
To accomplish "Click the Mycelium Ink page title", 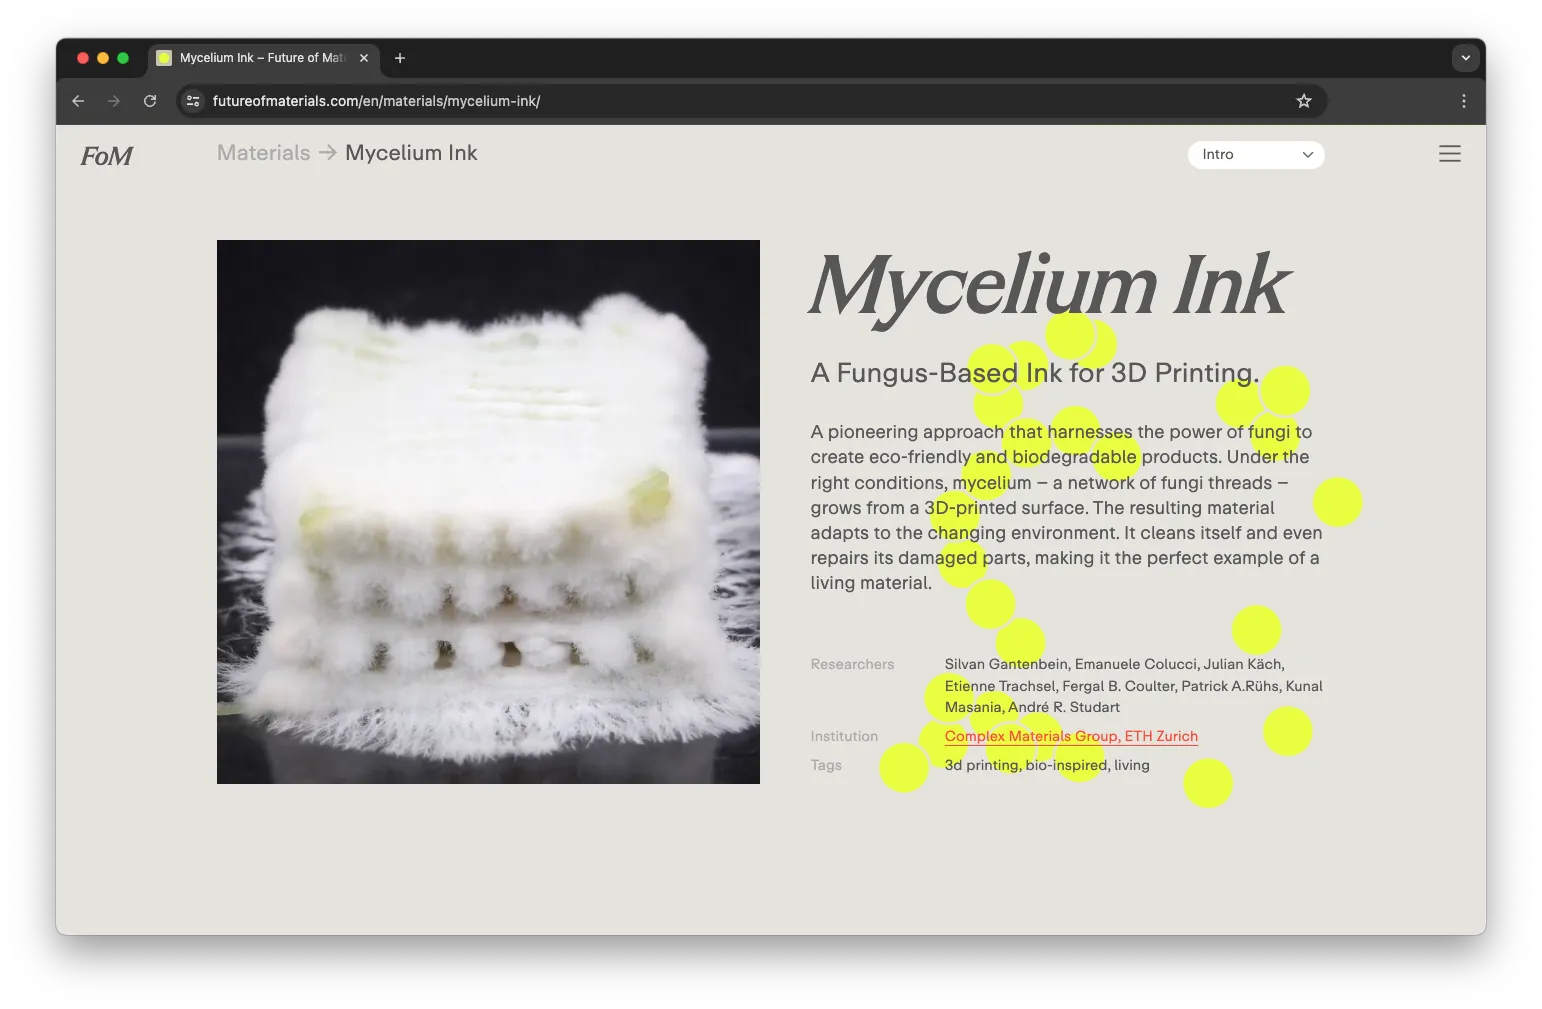I will pyautogui.click(x=1048, y=287).
